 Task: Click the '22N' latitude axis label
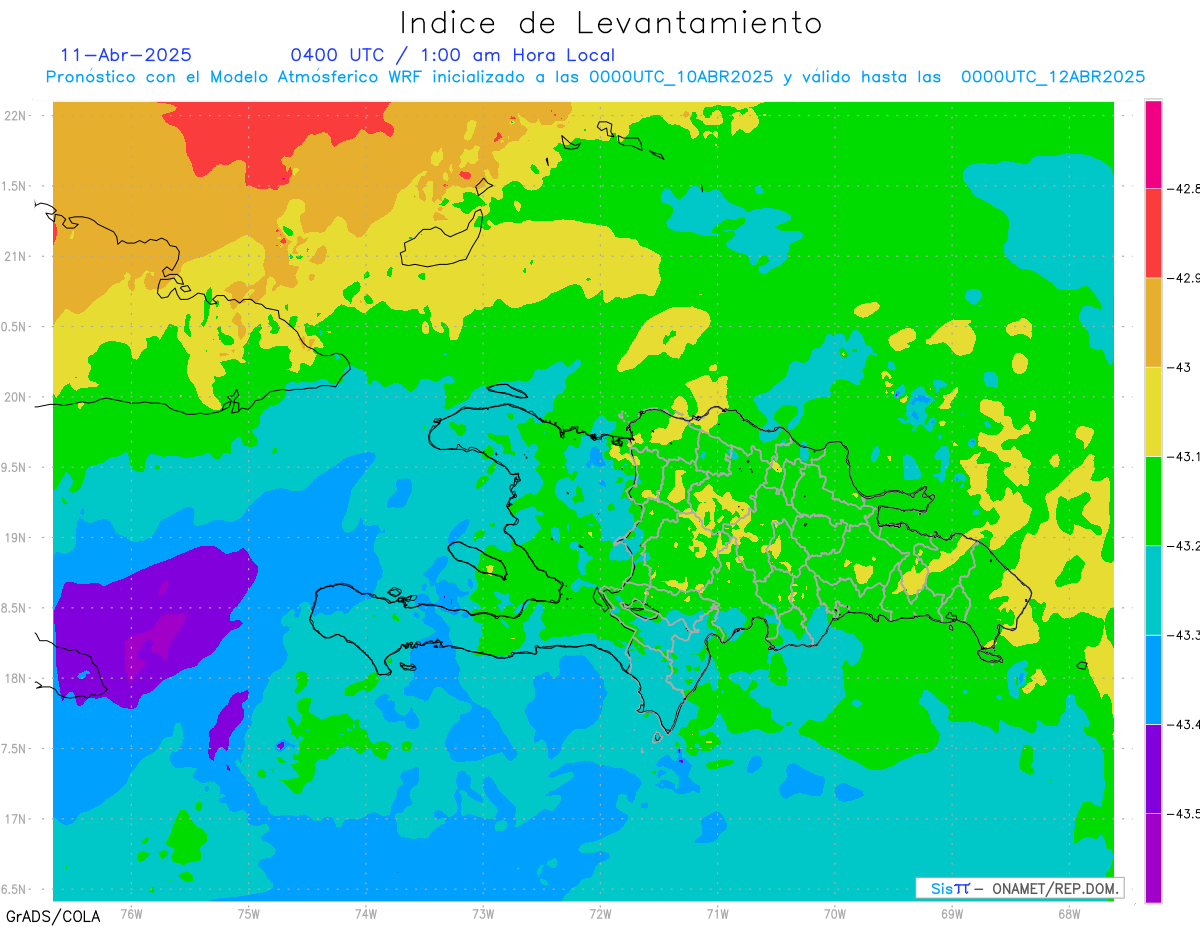point(15,115)
